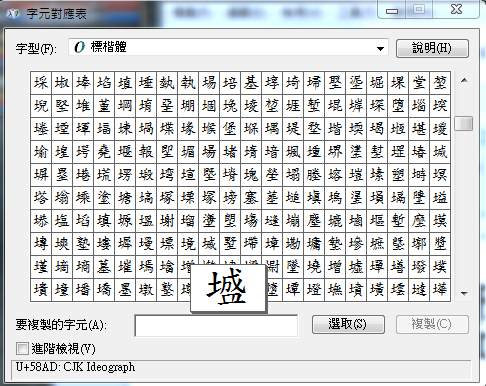Click the scroll-down arrow of the character grid

click(x=464, y=294)
